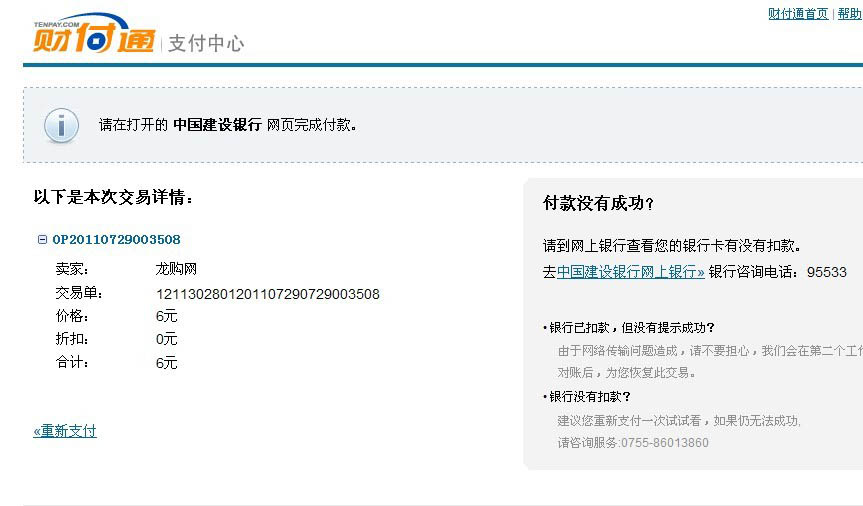Open the 财付通首页 link
The width and height of the screenshot is (863, 506).
pyautogui.click(x=798, y=14)
